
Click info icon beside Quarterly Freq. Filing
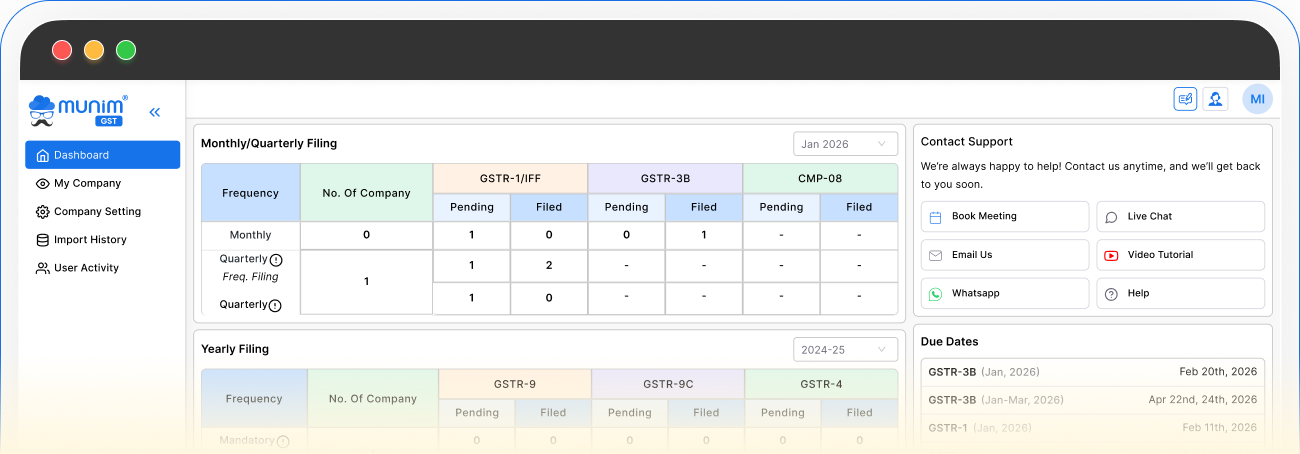click(276, 260)
